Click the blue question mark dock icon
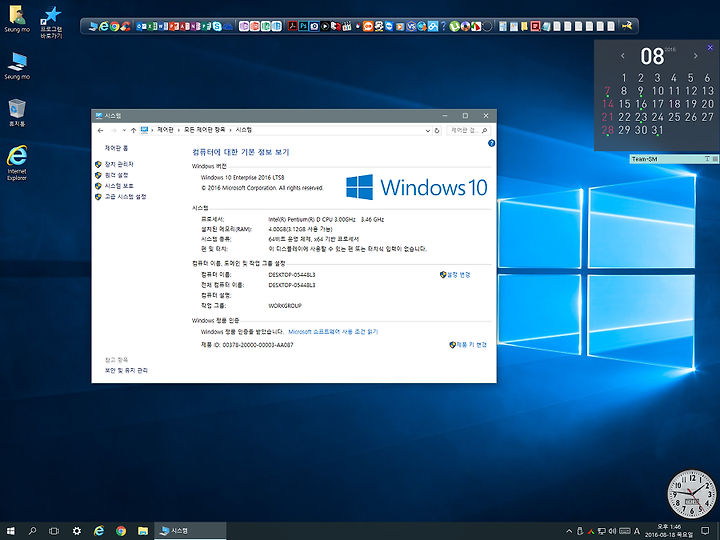 pos(443,26)
